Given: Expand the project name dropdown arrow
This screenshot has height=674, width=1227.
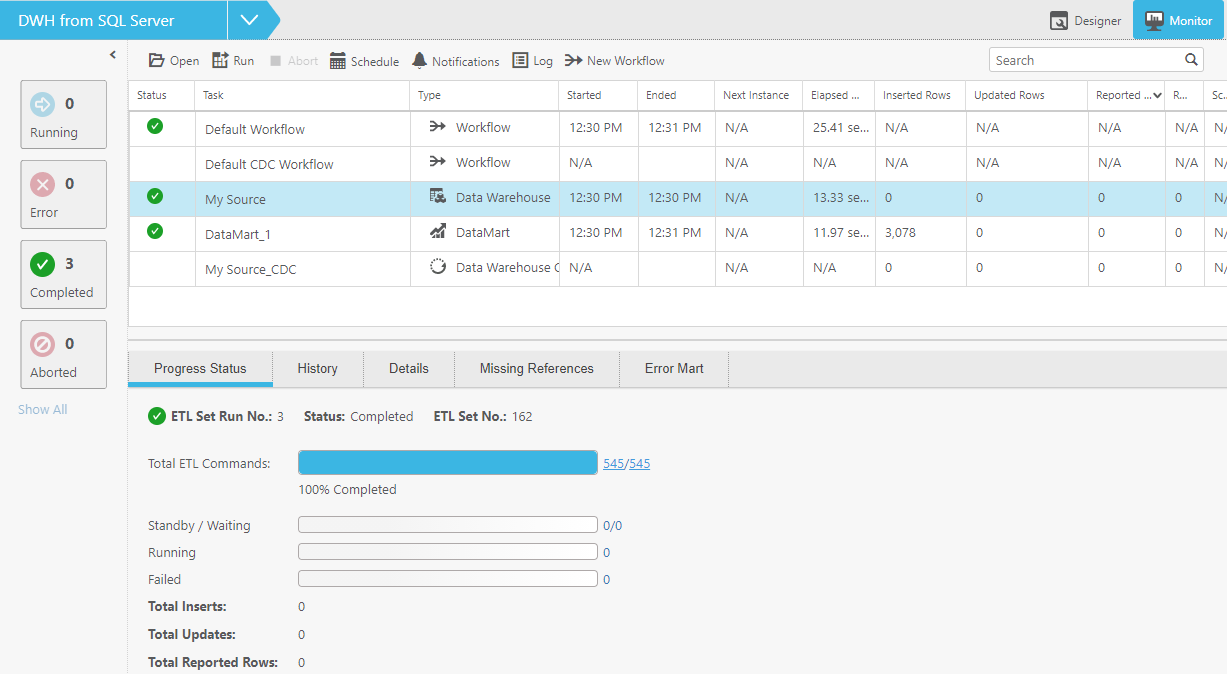Looking at the screenshot, I should [x=250, y=20].
